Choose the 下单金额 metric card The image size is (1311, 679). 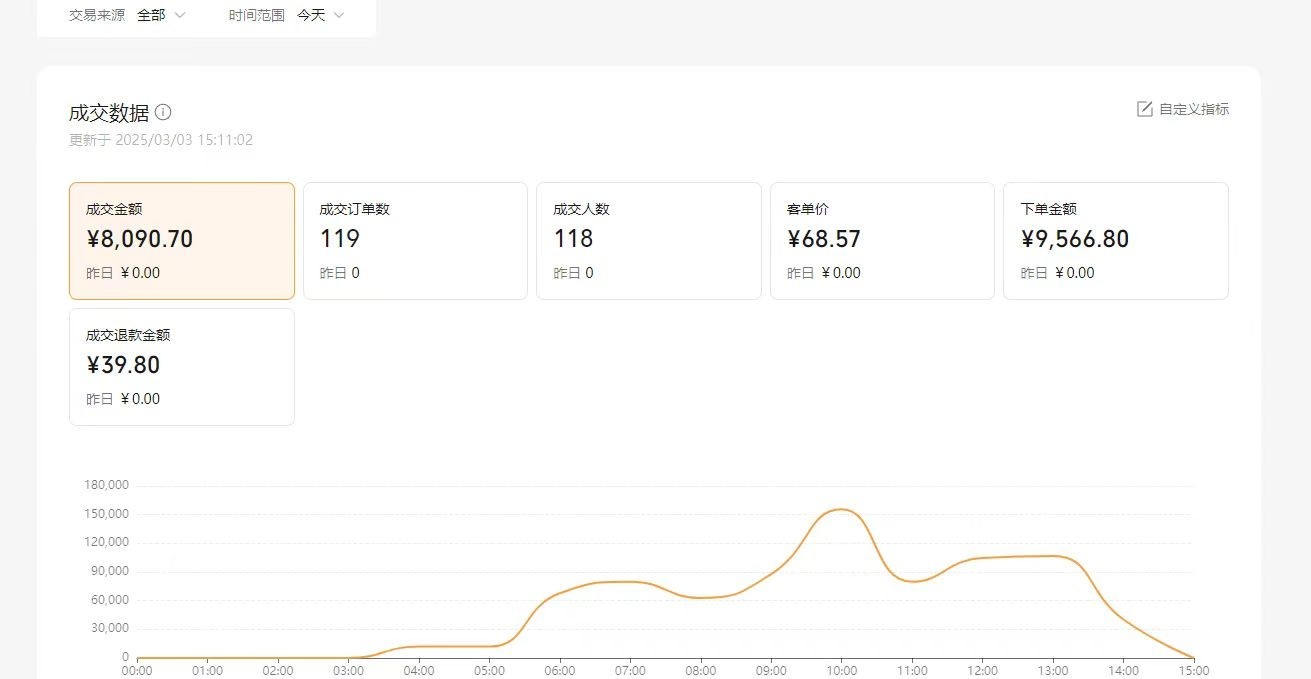1115,241
